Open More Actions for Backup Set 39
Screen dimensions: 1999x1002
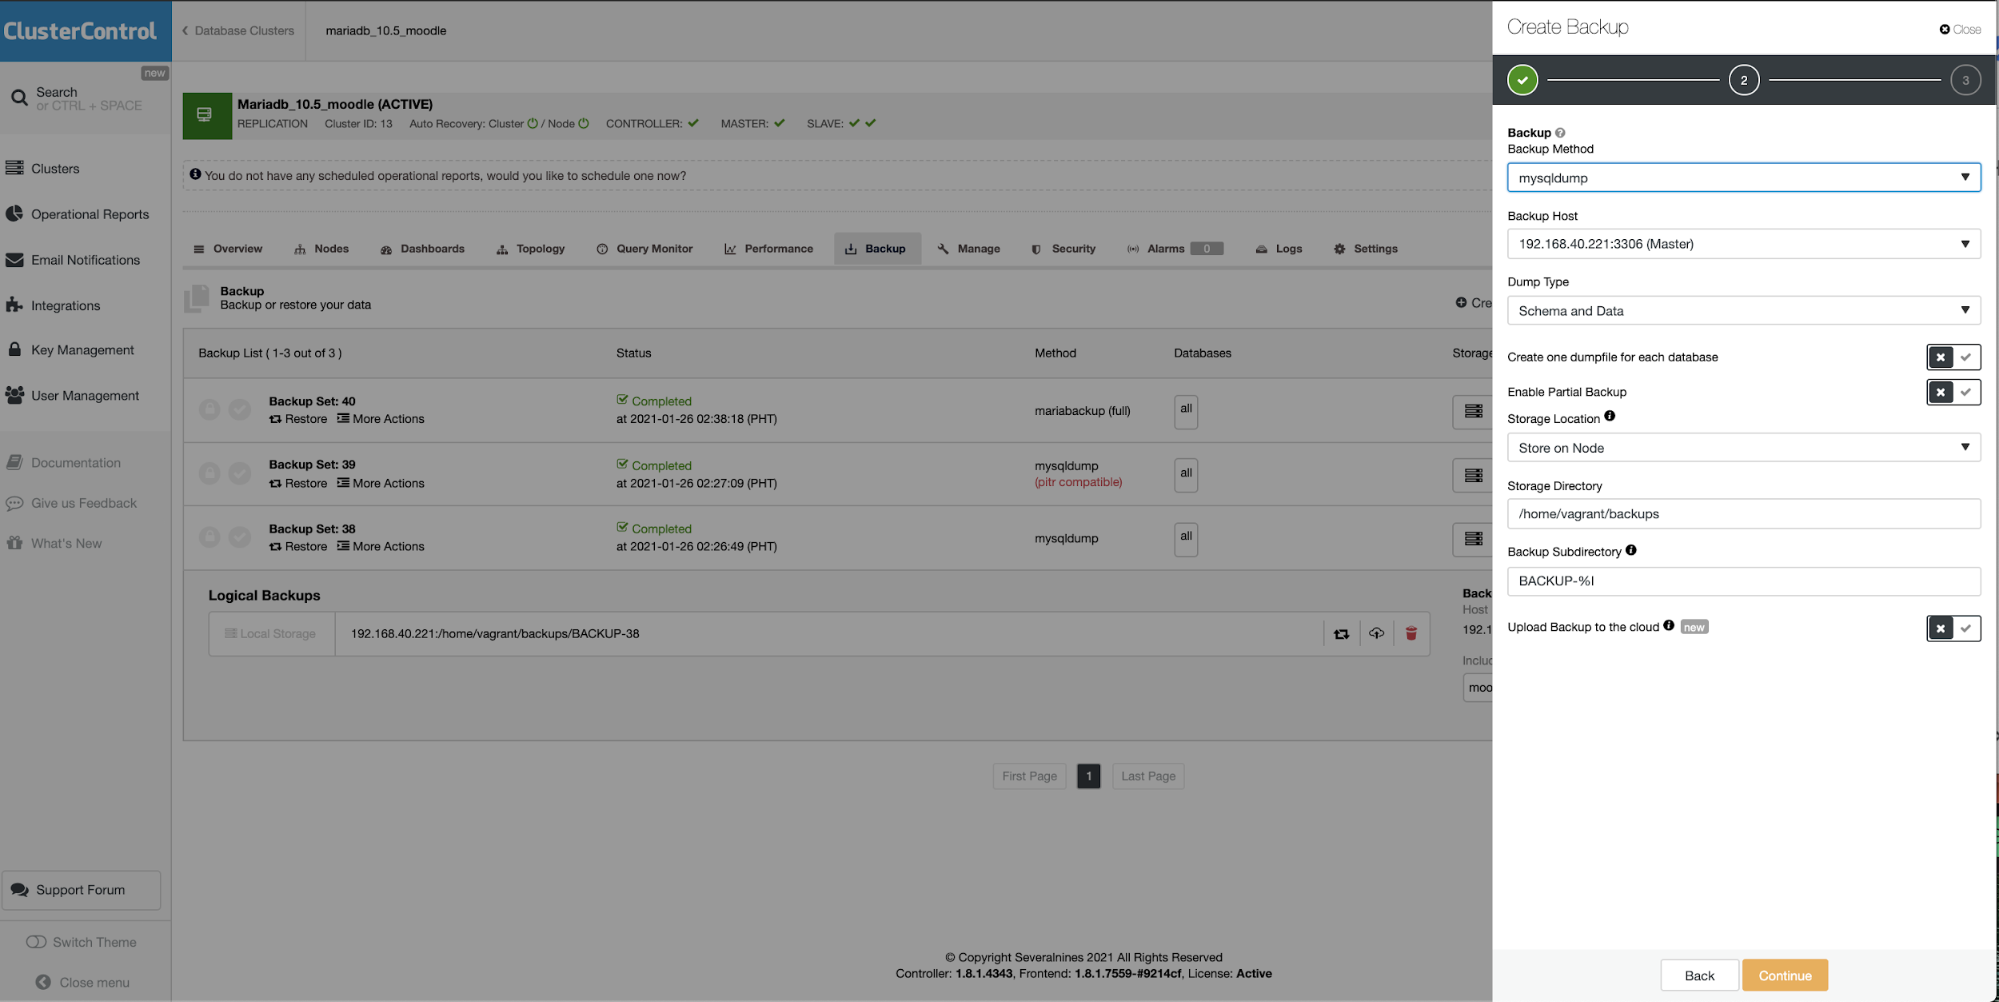381,483
